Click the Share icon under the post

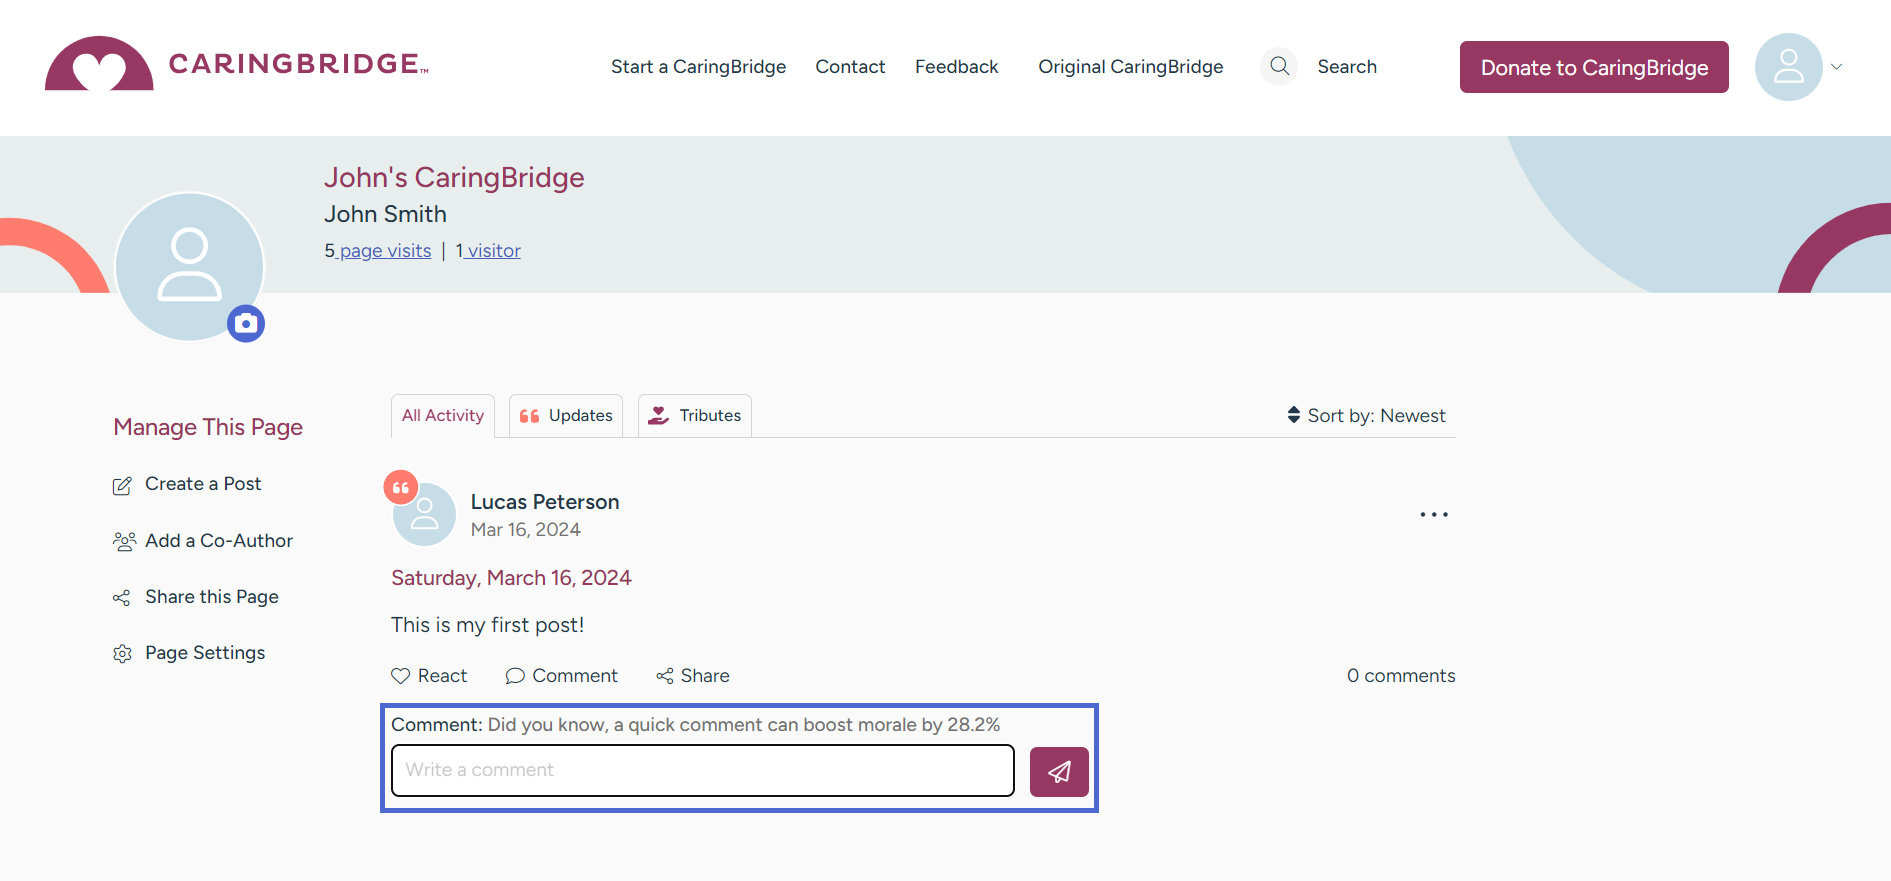(x=665, y=676)
